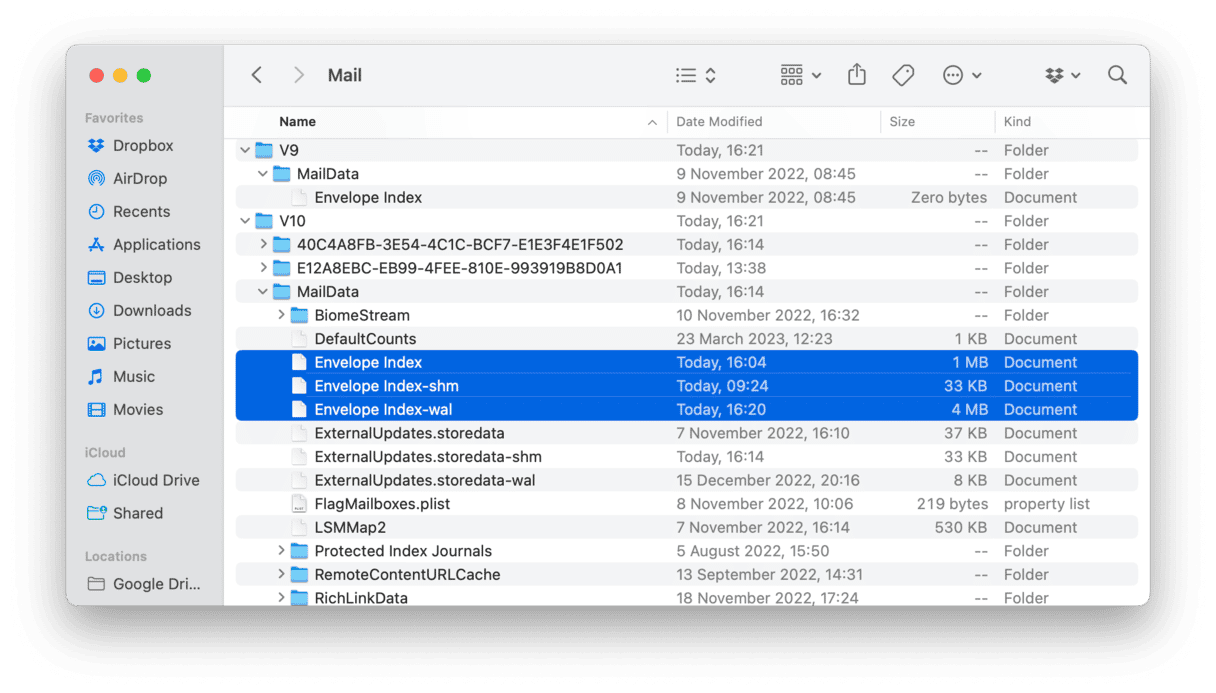1216x693 pixels.
Task: Start a search with the magnifier icon
Action: [x=1117, y=75]
